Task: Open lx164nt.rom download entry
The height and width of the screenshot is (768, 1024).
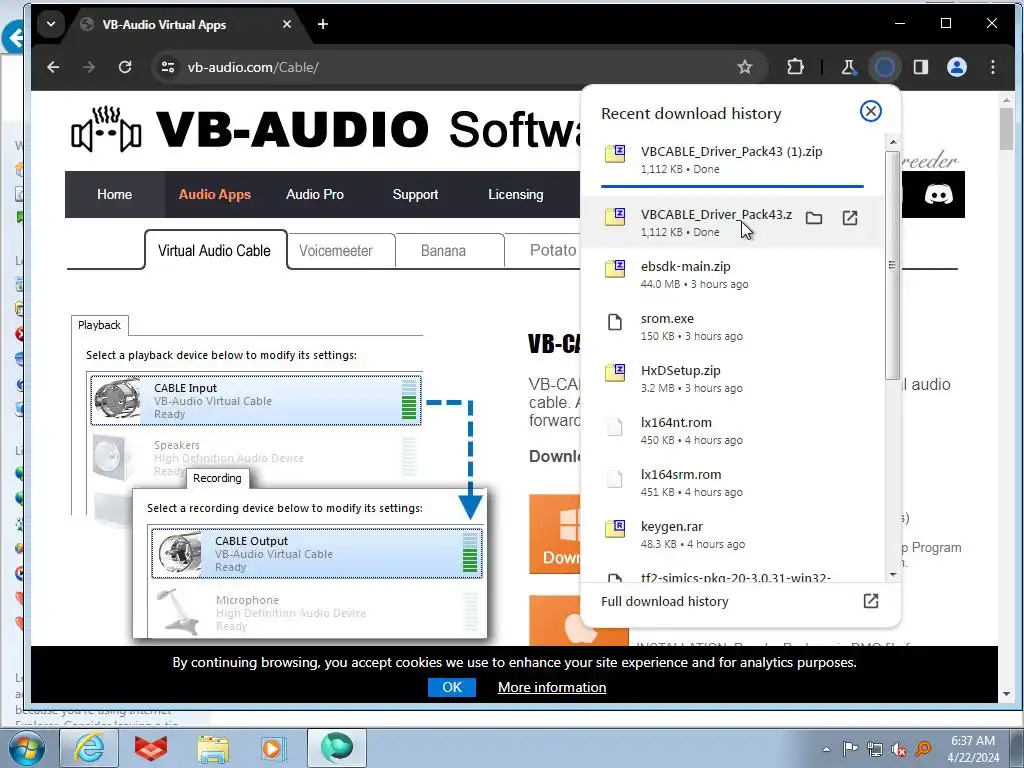Action: point(731,430)
